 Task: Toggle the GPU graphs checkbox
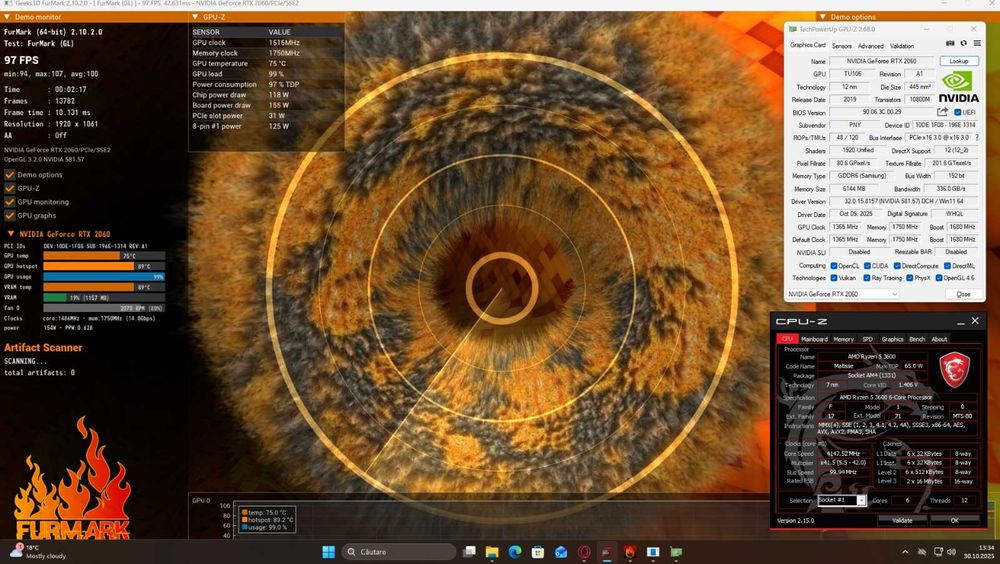(x=10, y=216)
